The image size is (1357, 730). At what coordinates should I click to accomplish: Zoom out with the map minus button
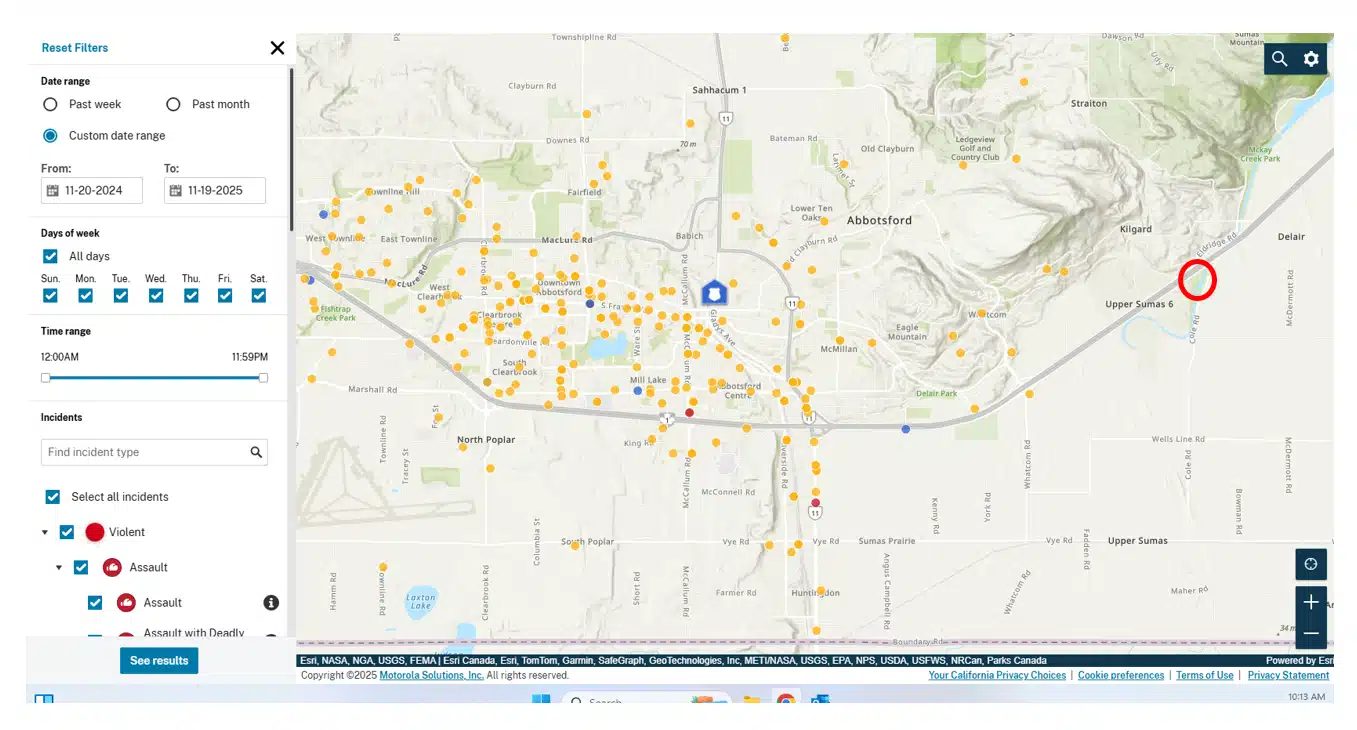[x=1311, y=633]
